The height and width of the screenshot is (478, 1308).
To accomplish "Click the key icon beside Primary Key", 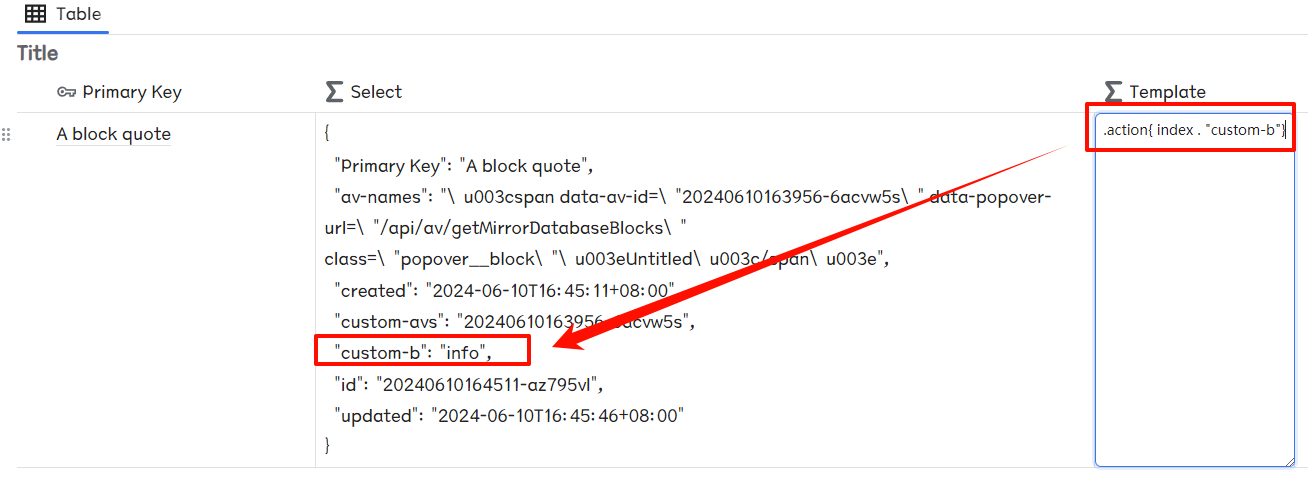I will (67, 92).
